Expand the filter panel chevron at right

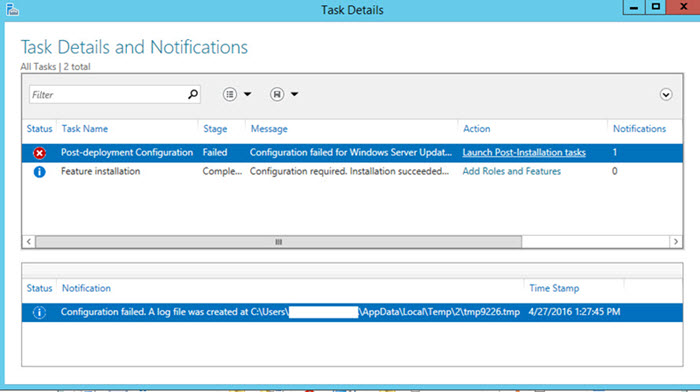tap(666, 95)
